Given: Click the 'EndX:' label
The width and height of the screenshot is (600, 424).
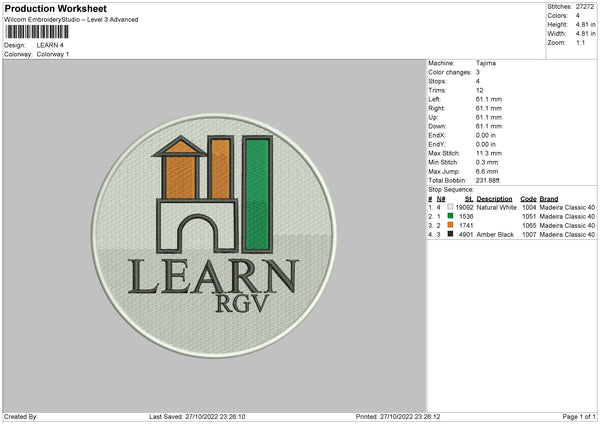Looking at the screenshot, I should [437, 135].
